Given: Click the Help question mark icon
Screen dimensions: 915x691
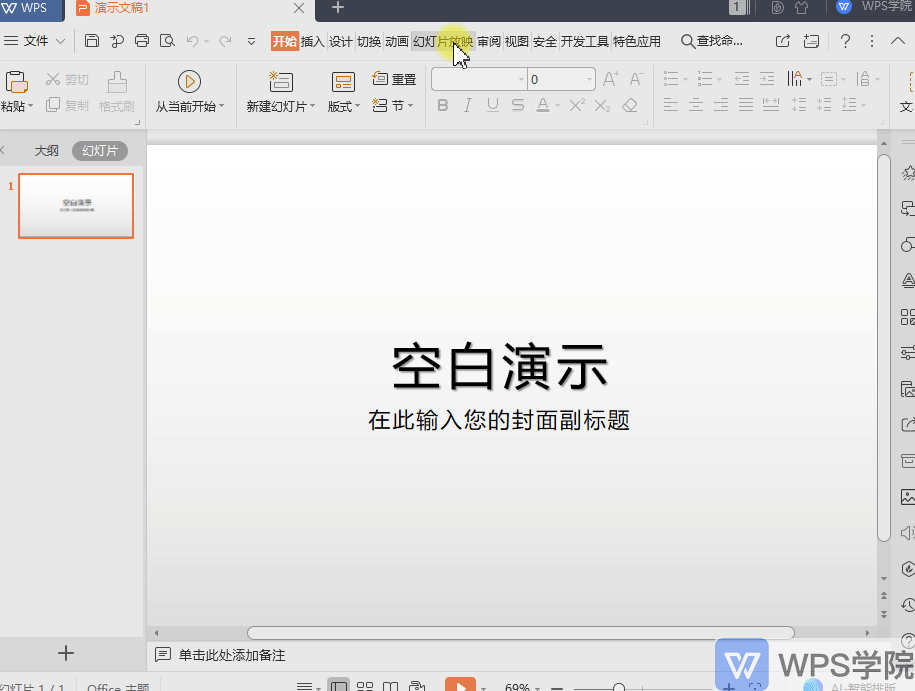Looking at the screenshot, I should tap(845, 41).
